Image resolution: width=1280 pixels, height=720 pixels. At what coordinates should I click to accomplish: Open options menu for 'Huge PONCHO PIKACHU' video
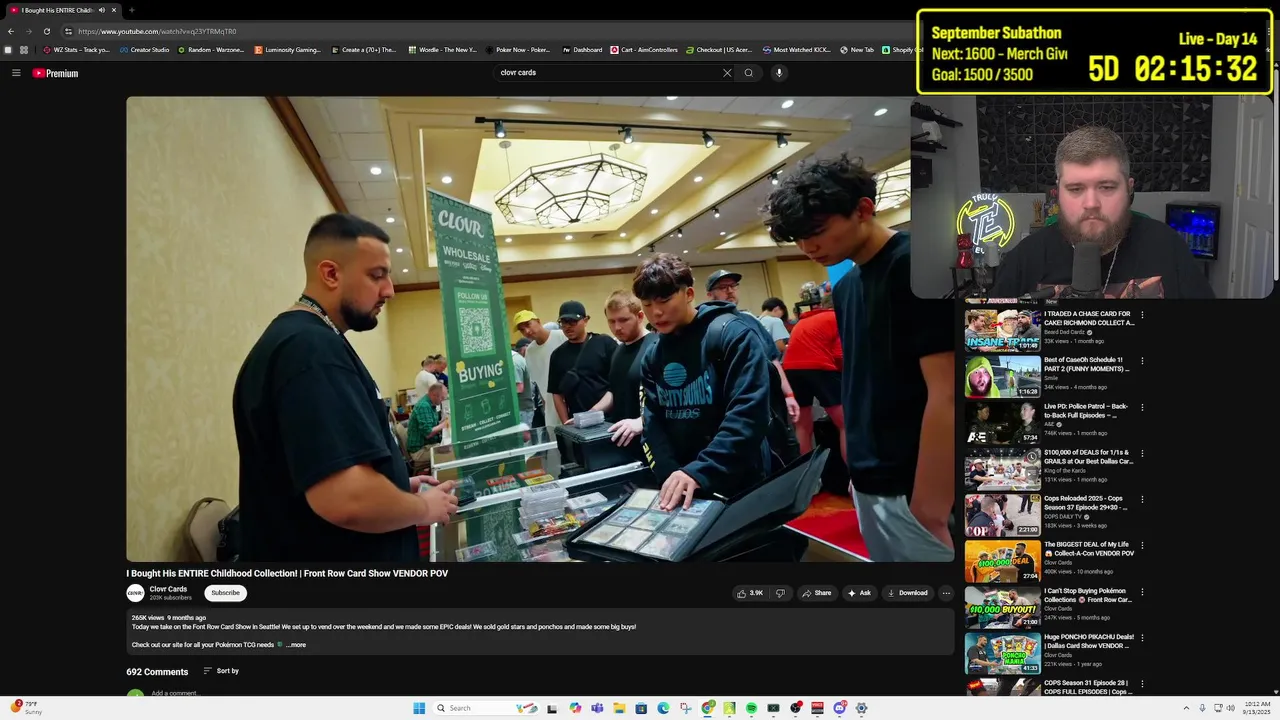pos(1142,637)
